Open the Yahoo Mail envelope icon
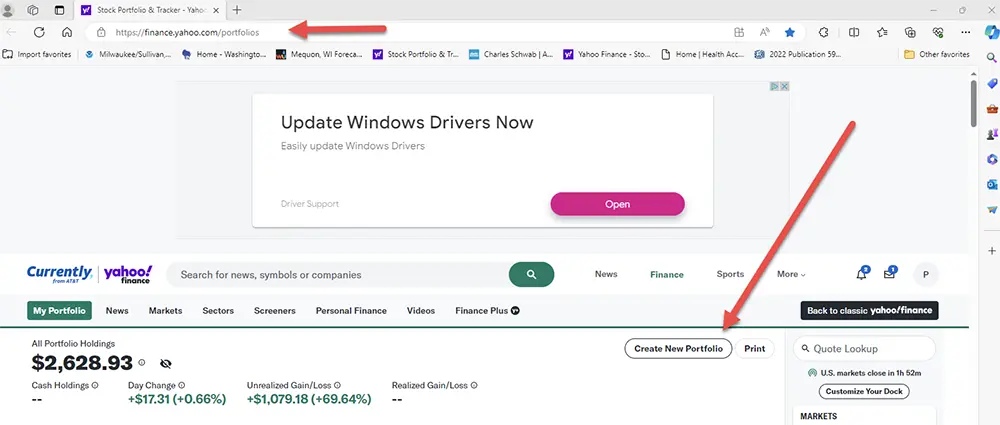This screenshot has height=425, width=1000. tap(892, 274)
